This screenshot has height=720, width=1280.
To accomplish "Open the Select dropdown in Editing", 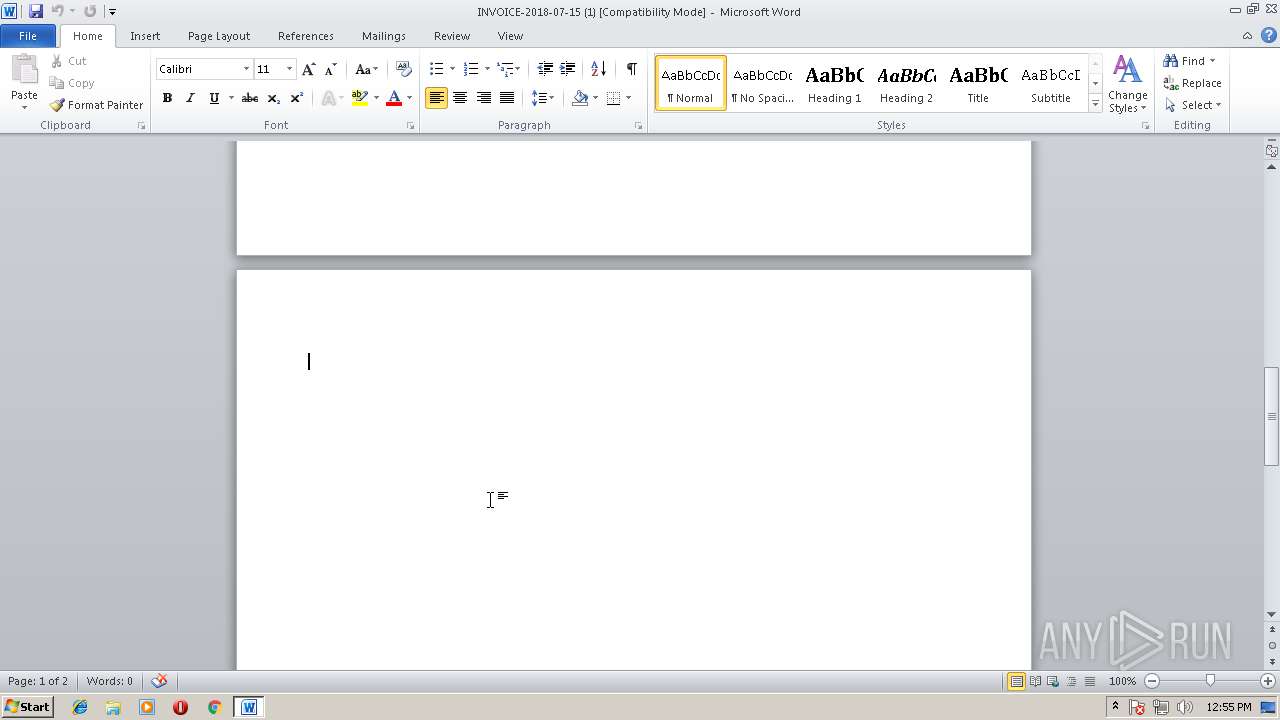I will coord(1193,105).
